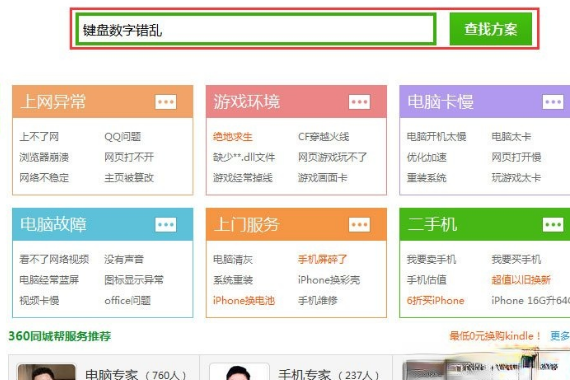
Task: Open 系统重装 service link
Action: [x=233, y=280]
